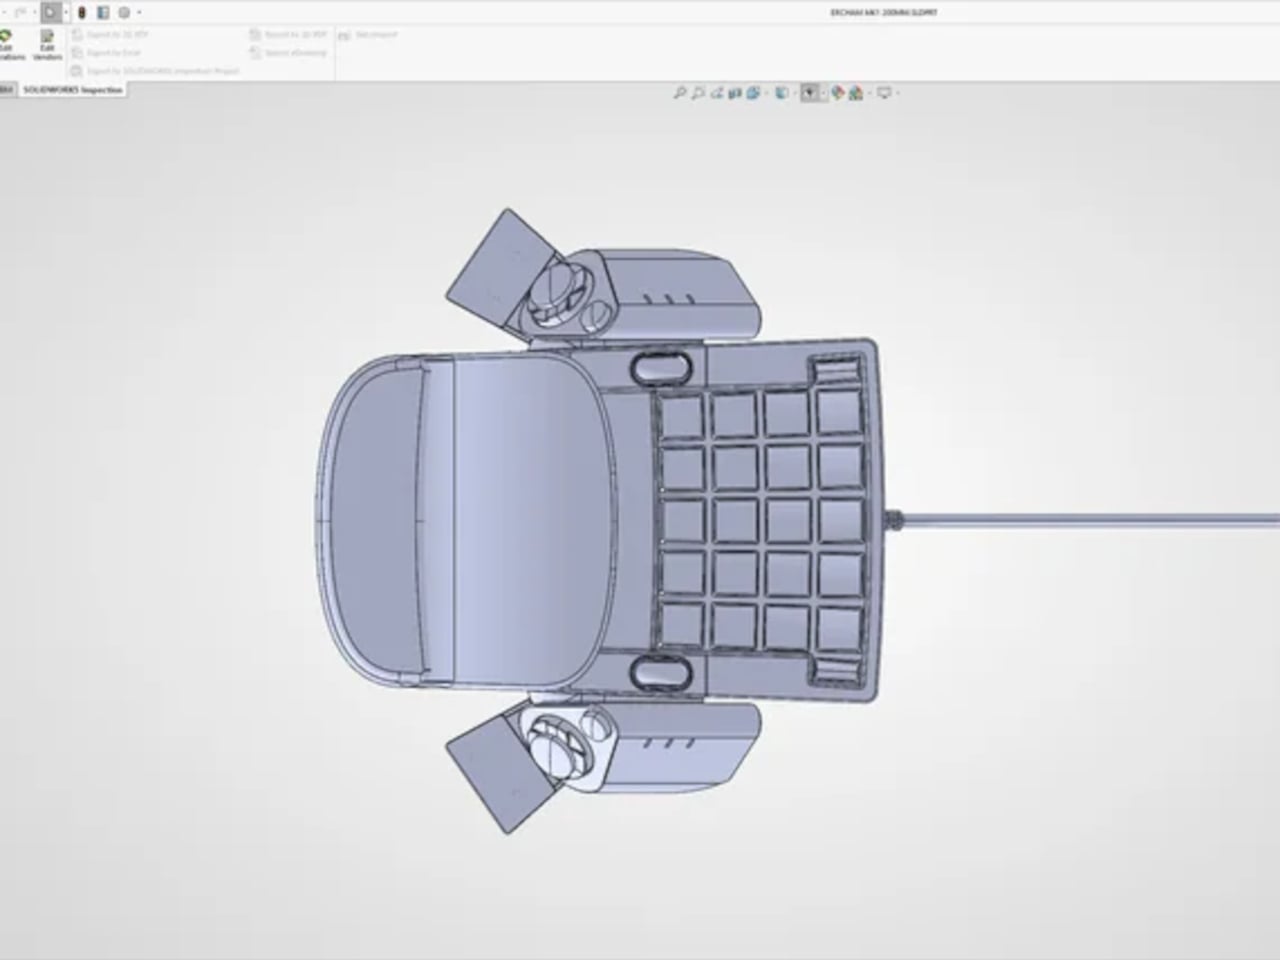
Task: Toggle the Select cursor tool
Action: [x=50, y=13]
